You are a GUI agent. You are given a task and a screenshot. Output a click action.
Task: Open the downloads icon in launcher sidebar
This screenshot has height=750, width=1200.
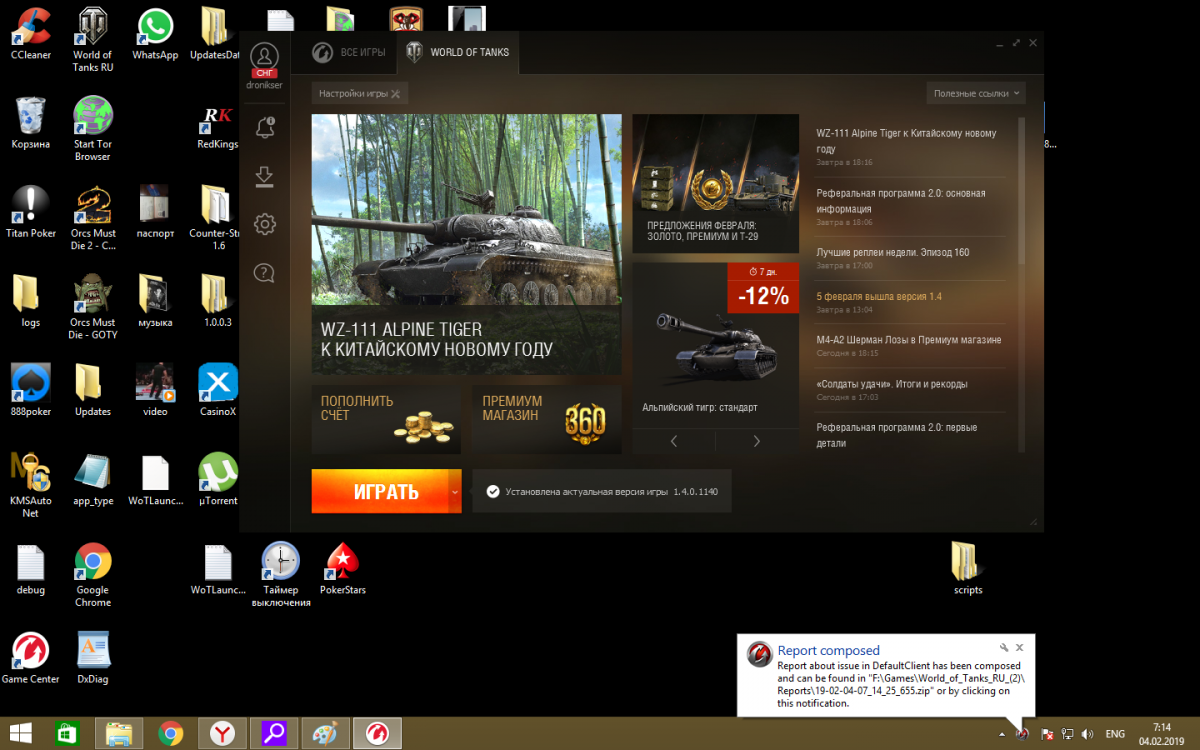(265, 177)
